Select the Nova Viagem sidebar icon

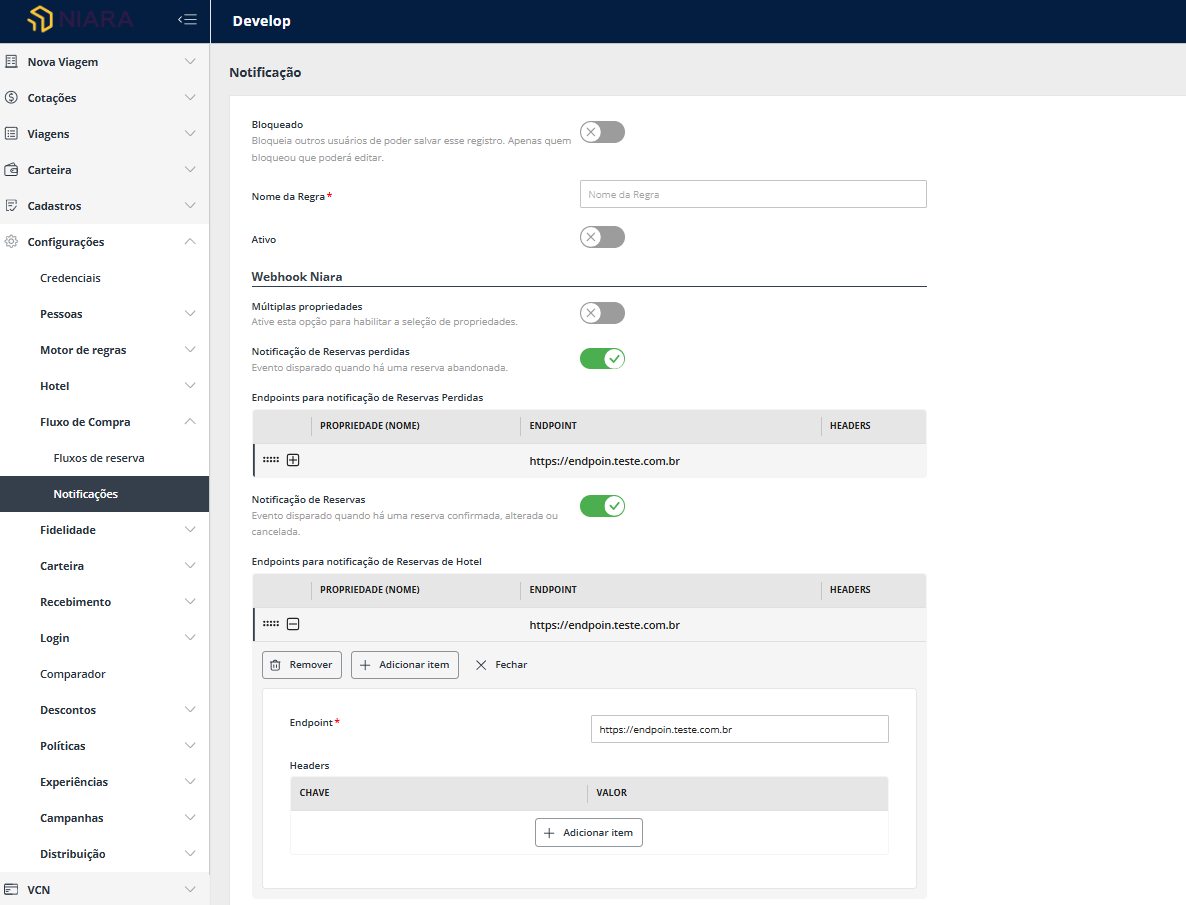pyautogui.click(x=11, y=61)
